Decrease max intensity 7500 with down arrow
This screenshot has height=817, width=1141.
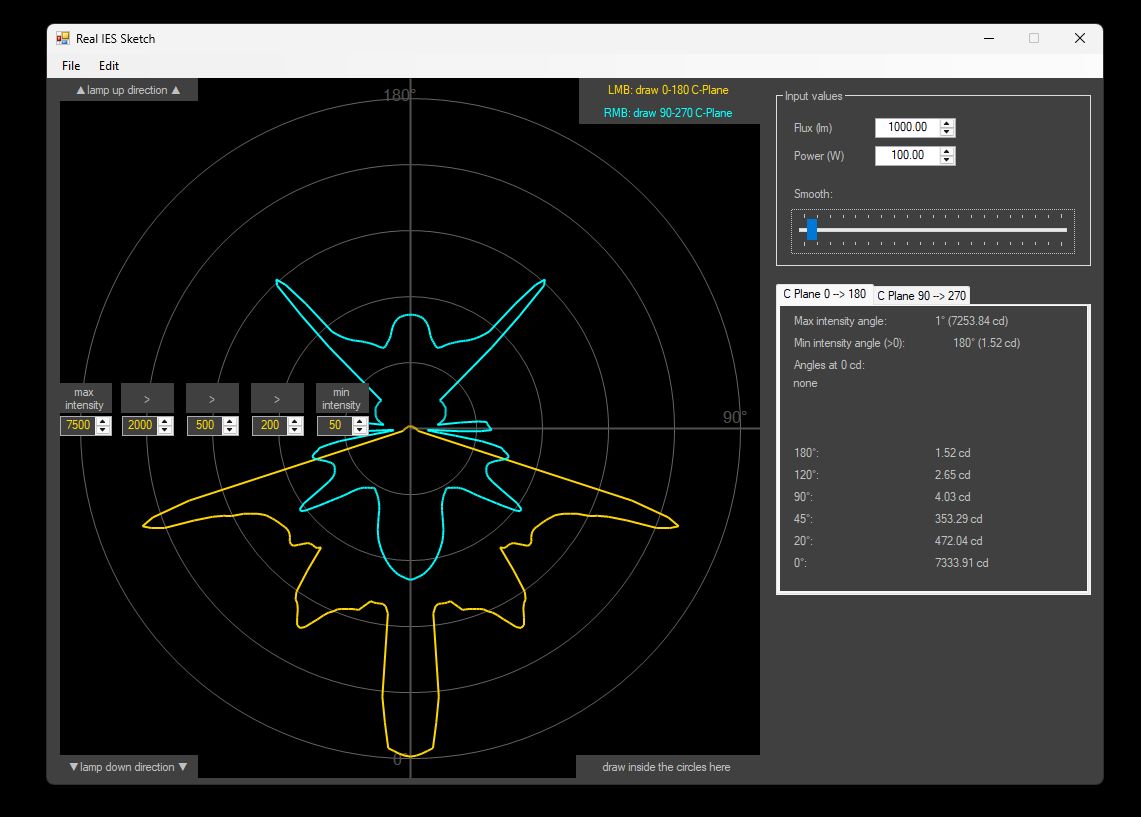103,430
